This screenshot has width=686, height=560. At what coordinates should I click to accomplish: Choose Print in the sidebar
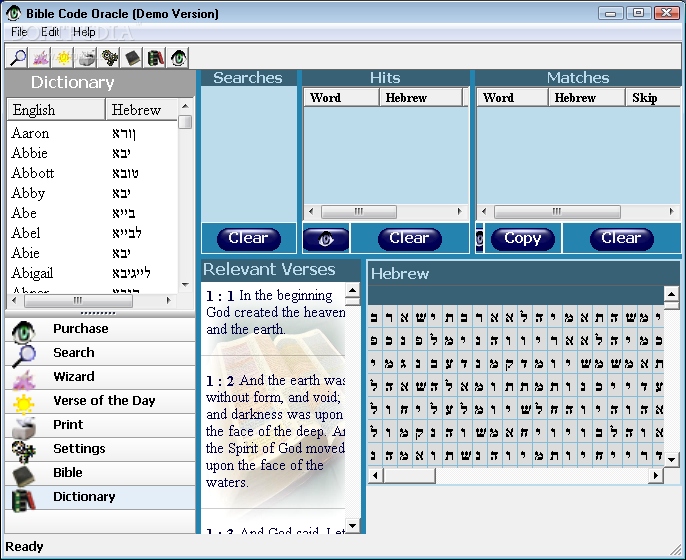[100, 425]
